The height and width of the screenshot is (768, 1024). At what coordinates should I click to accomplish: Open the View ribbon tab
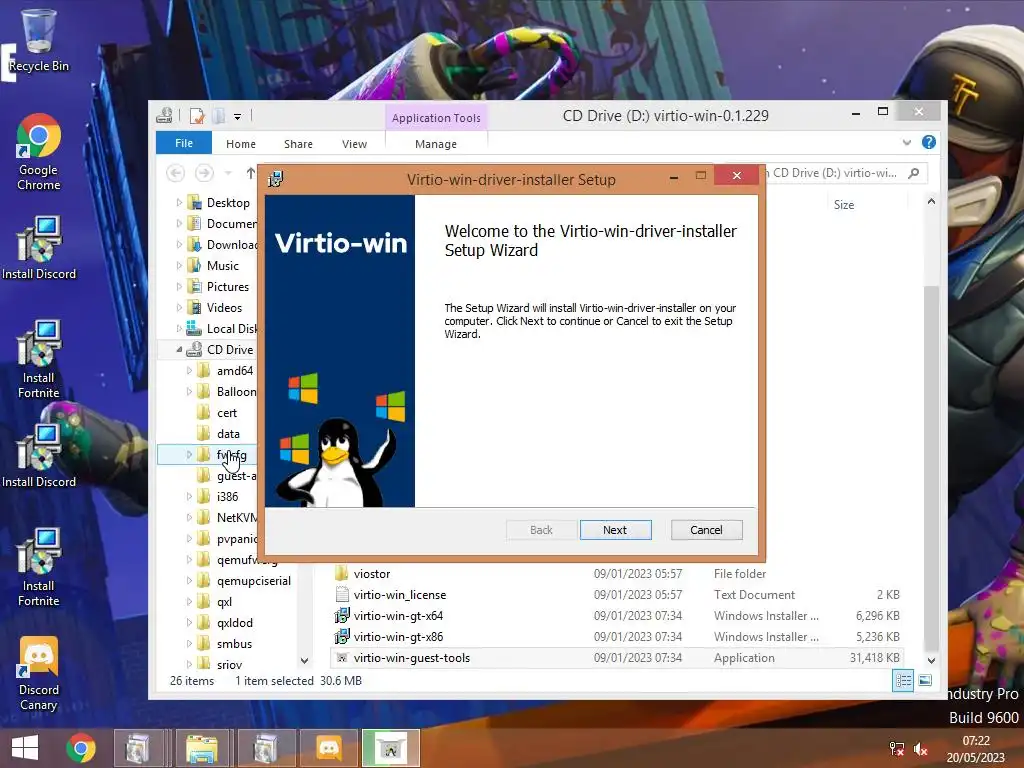355,144
